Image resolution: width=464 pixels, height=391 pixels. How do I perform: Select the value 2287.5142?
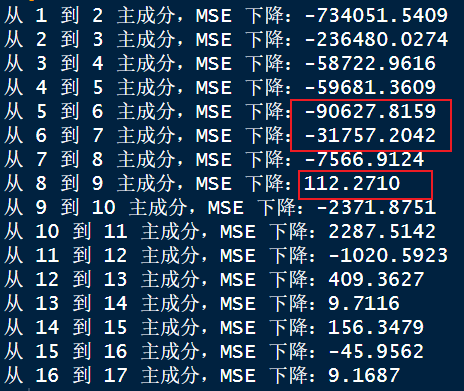point(382,231)
